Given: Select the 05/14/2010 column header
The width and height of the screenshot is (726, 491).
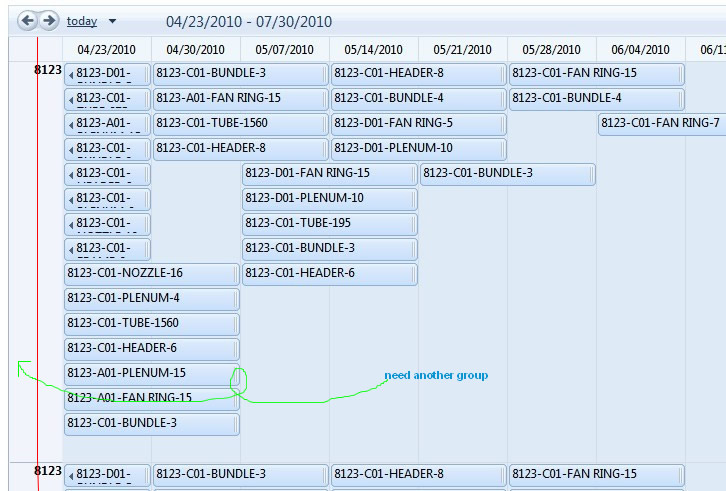Looking at the screenshot, I should (373, 50).
